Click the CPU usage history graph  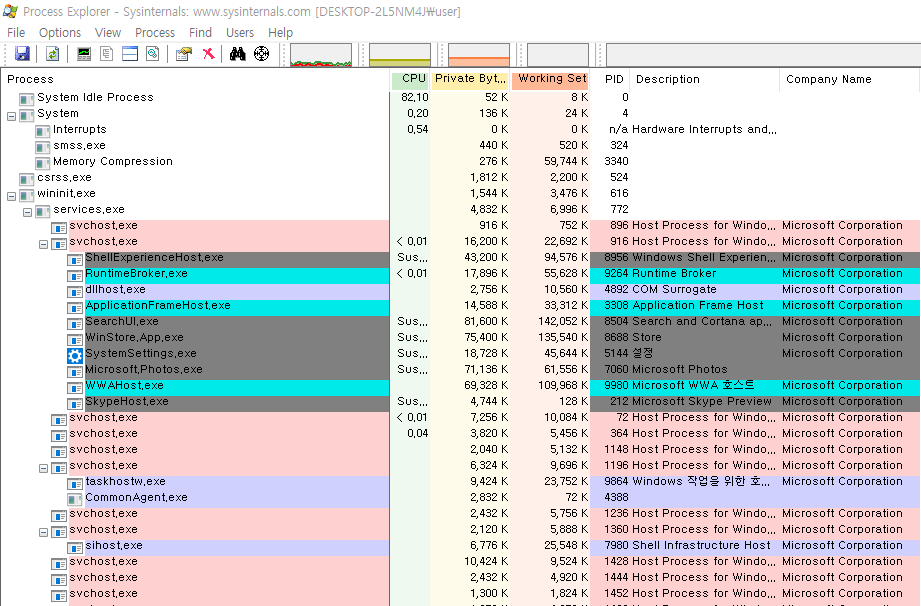pyautogui.click(x=321, y=55)
